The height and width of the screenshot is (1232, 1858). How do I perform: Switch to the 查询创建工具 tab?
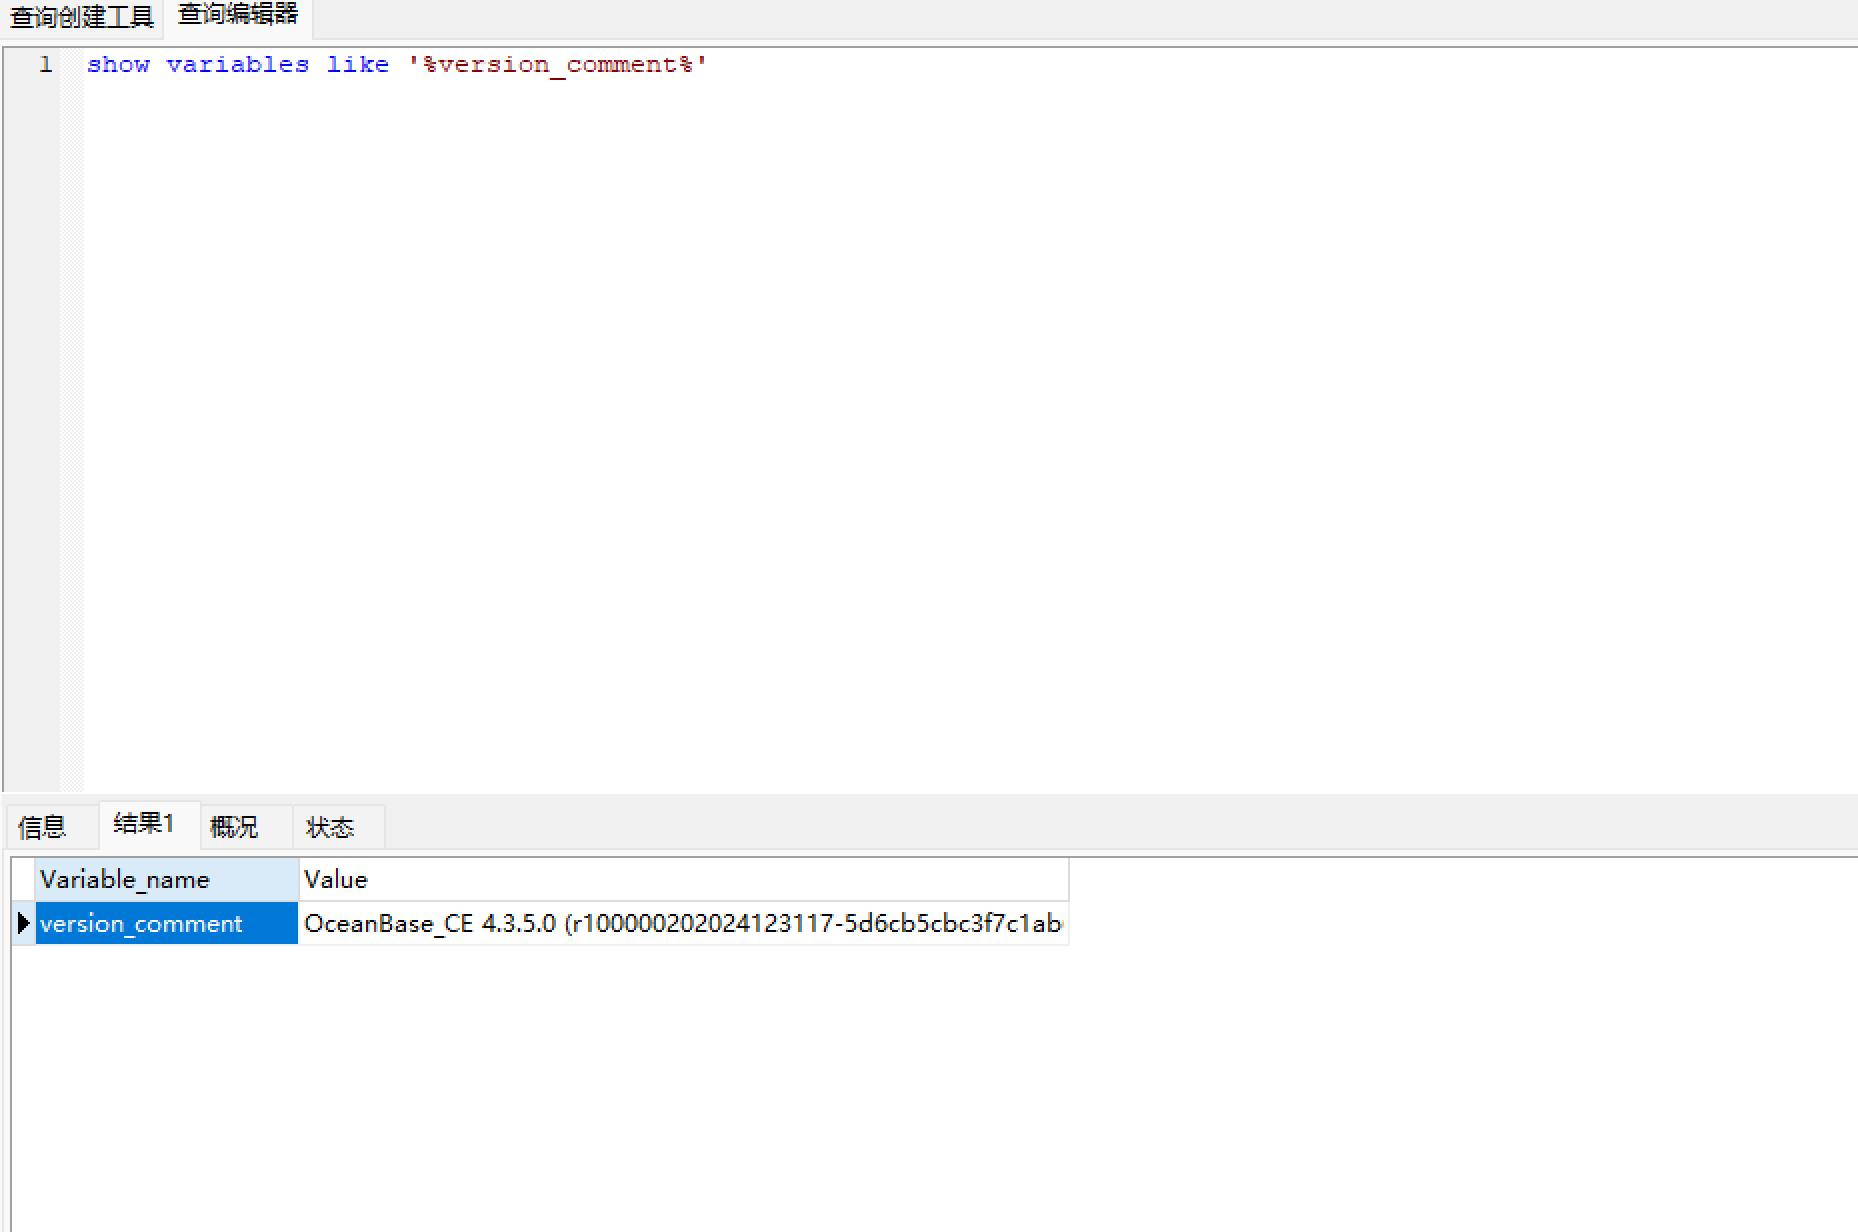[82, 17]
